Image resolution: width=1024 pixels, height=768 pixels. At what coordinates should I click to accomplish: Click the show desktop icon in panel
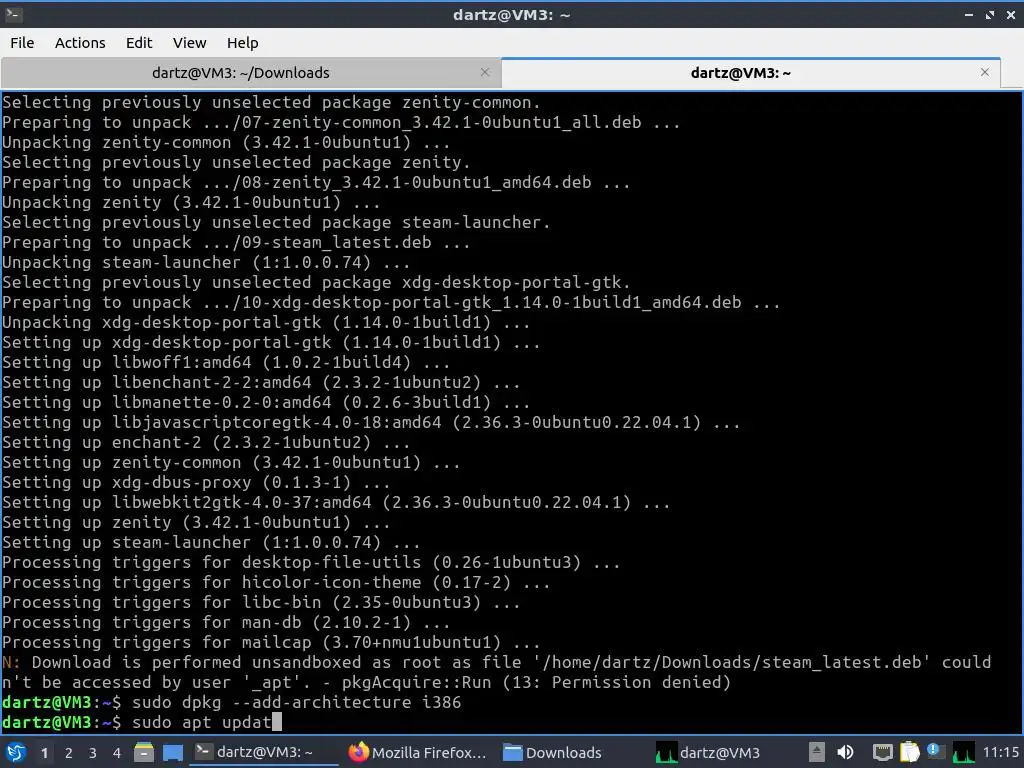172,752
